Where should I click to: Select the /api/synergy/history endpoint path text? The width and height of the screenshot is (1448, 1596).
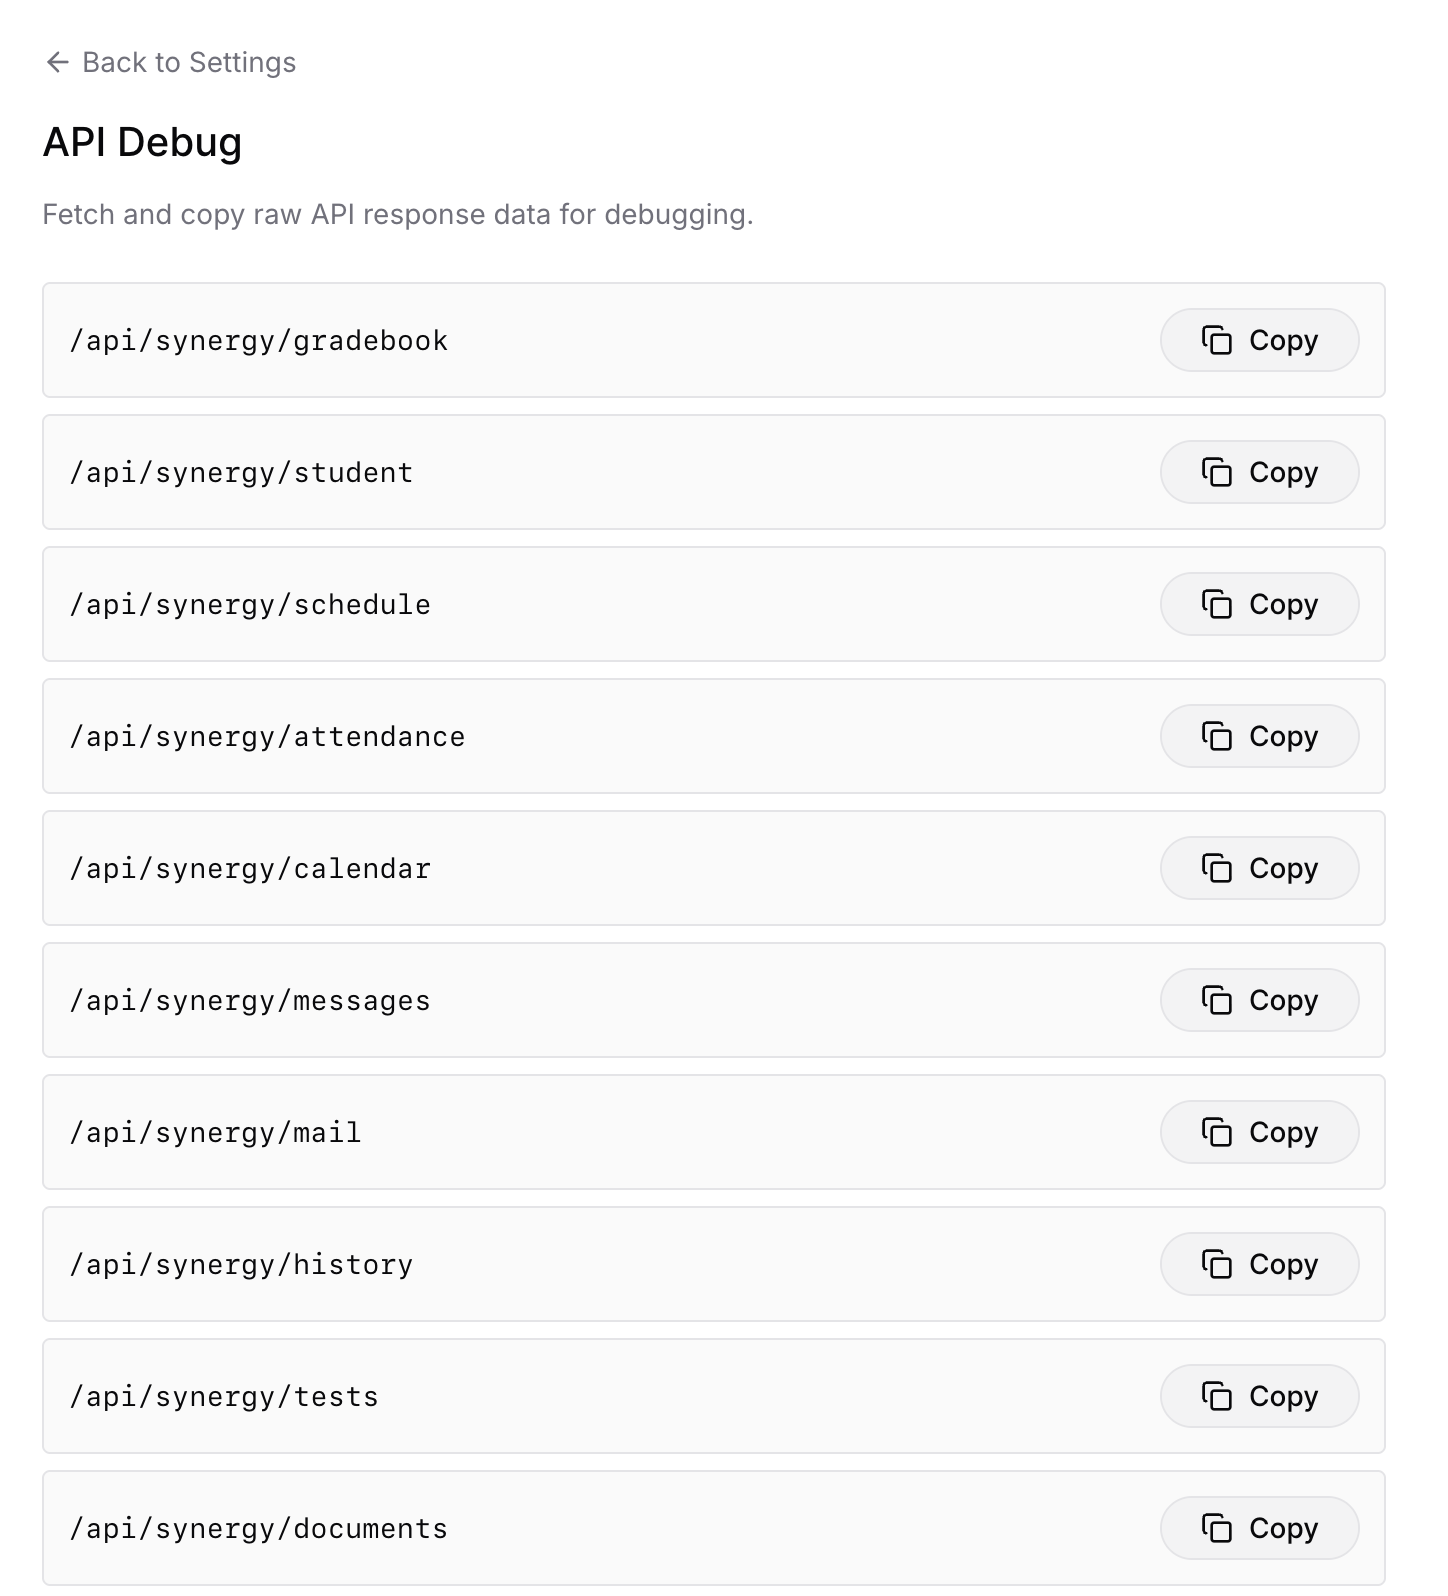[x=241, y=1264]
